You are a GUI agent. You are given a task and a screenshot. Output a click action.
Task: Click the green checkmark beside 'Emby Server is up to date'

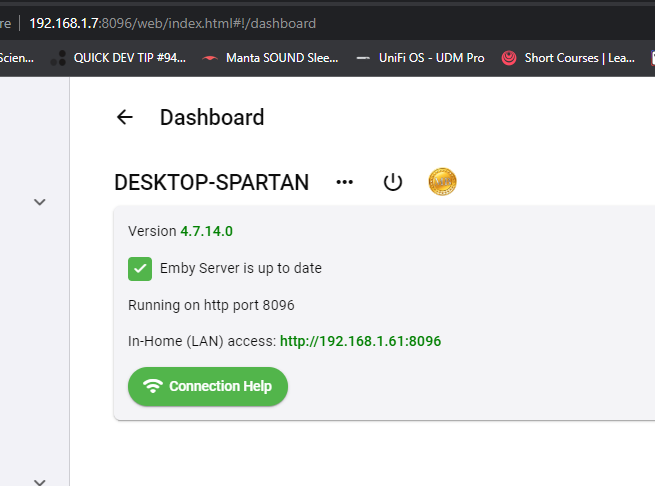(x=140, y=269)
